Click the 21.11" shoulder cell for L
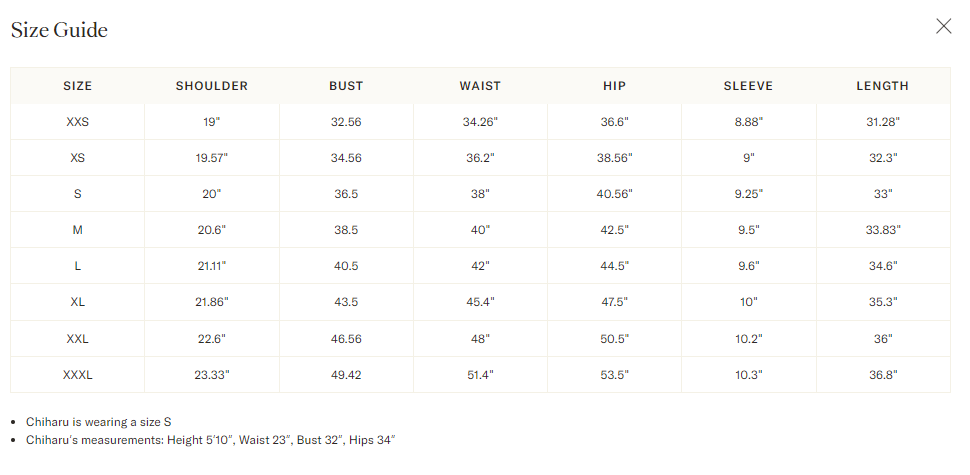This screenshot has width=970, height=475. click(212, 266)
